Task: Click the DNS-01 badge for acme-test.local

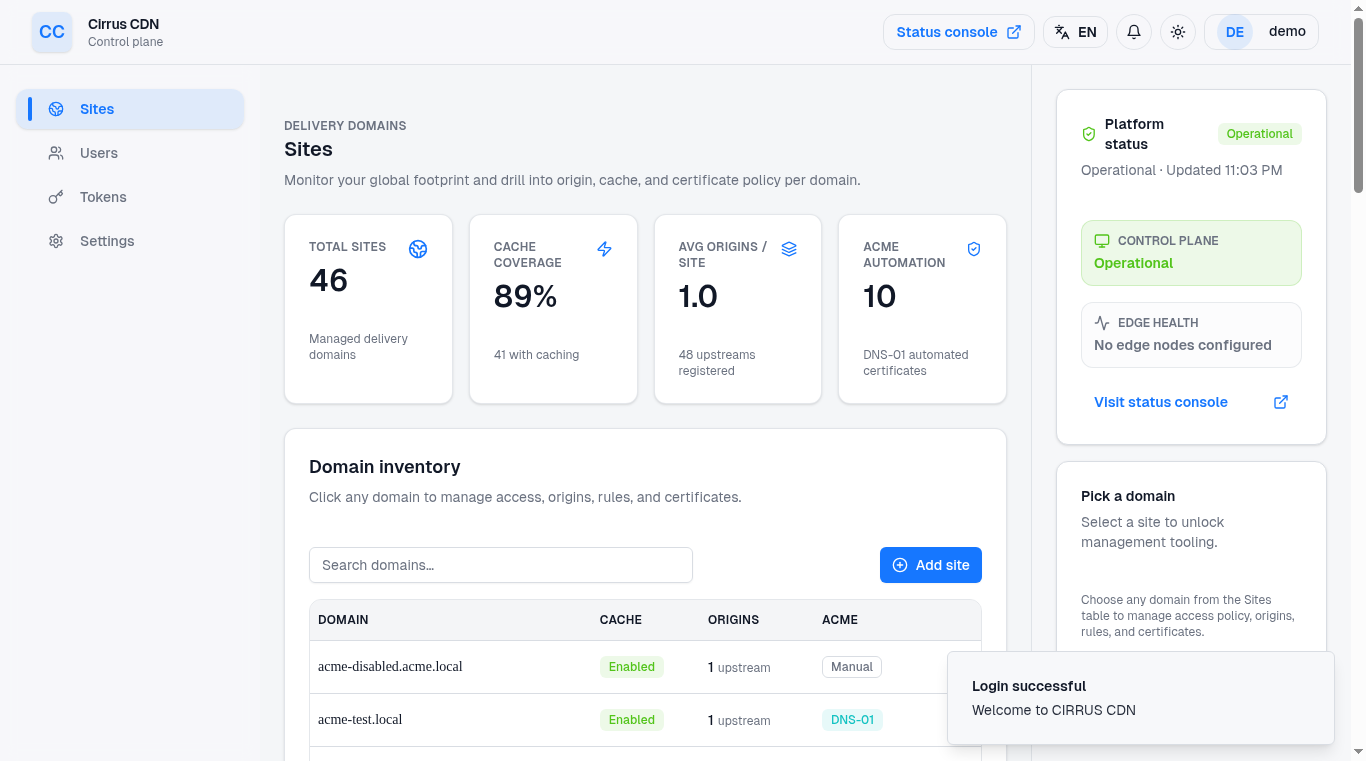Action: click(x=852, y=720)
